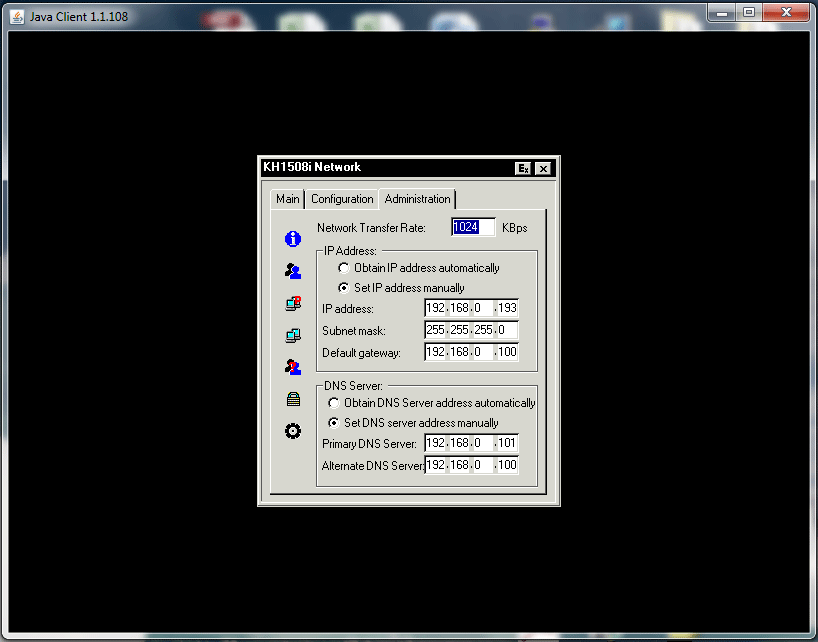Click the black gear icon in sidebar

tap(292, 431)
